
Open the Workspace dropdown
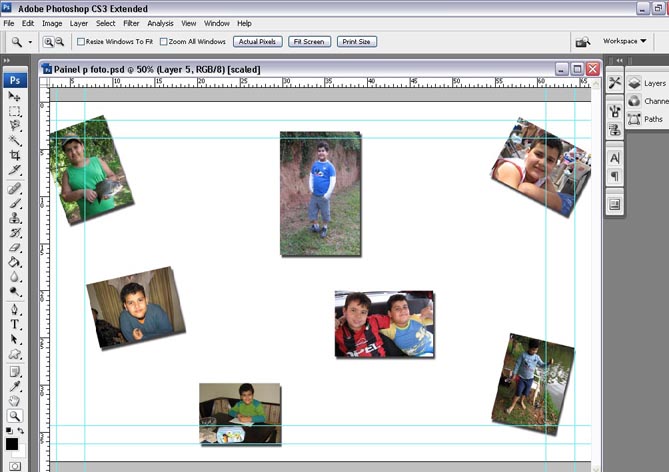tap(624, 41)
